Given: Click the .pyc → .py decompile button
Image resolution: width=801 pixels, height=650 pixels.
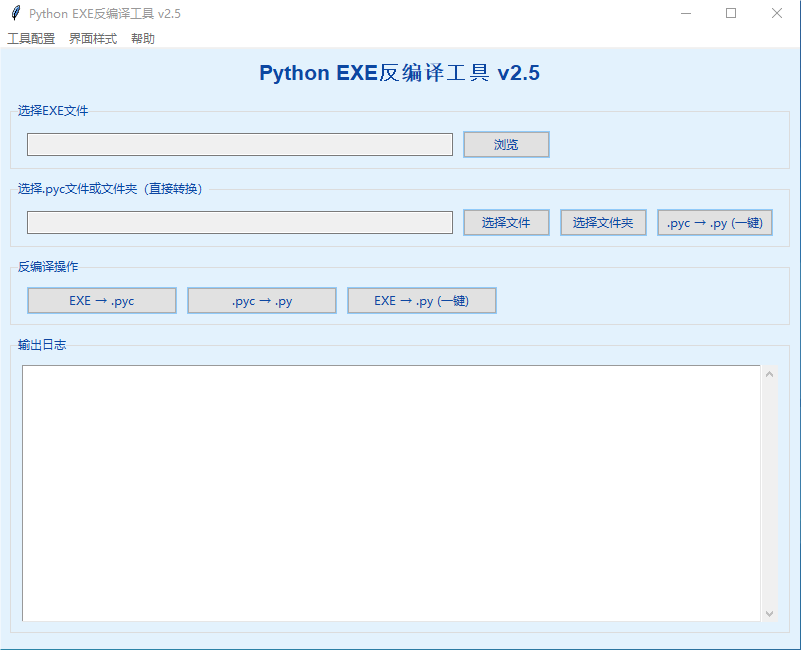Looking at the screenshot, I should click(262, 300).
